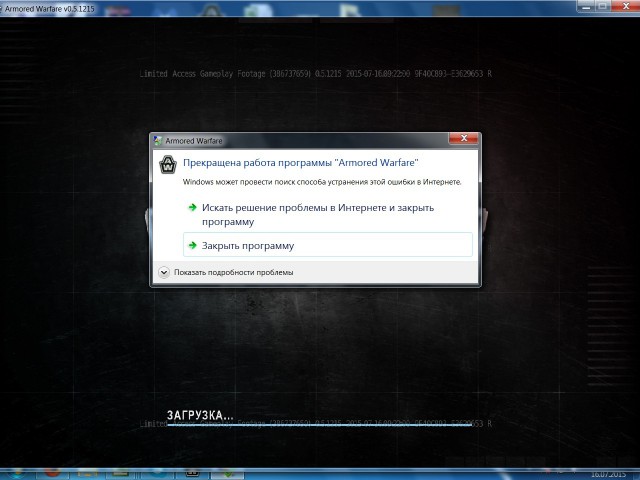Click "Закрыть программу" option

[327, 245]
